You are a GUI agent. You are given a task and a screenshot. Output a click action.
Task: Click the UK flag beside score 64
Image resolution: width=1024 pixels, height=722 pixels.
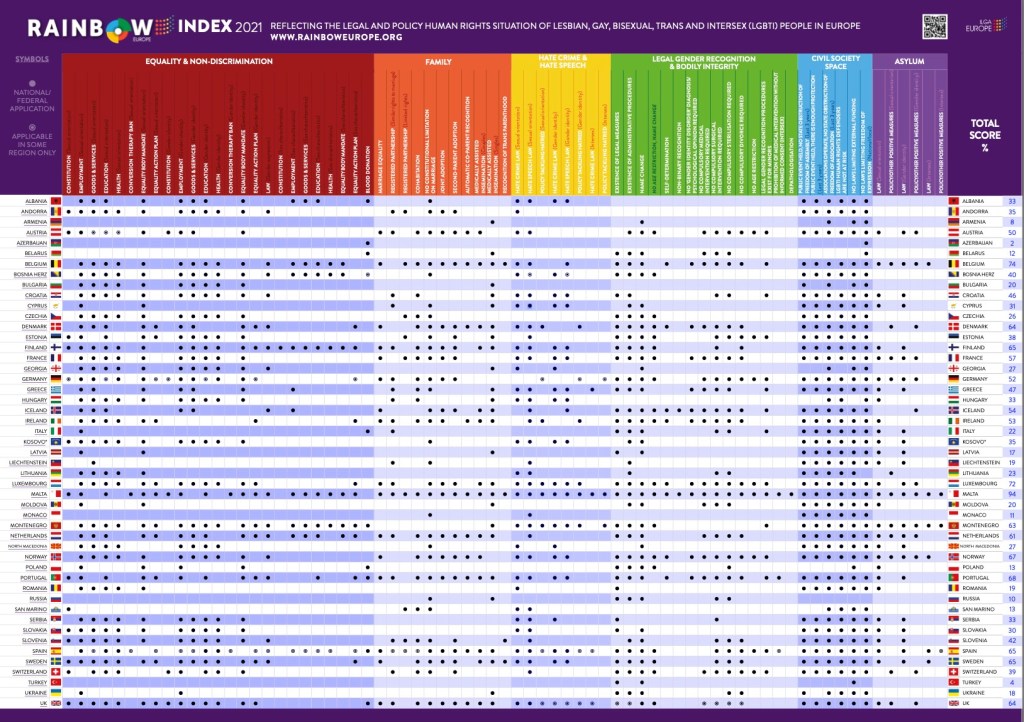[x=953, y=703]
